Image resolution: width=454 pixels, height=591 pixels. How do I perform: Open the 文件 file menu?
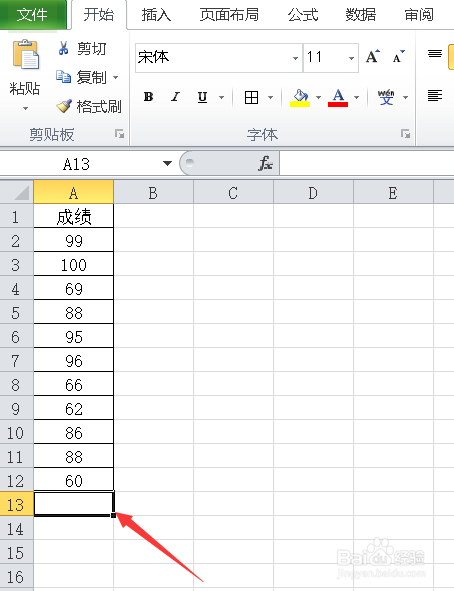32,15
